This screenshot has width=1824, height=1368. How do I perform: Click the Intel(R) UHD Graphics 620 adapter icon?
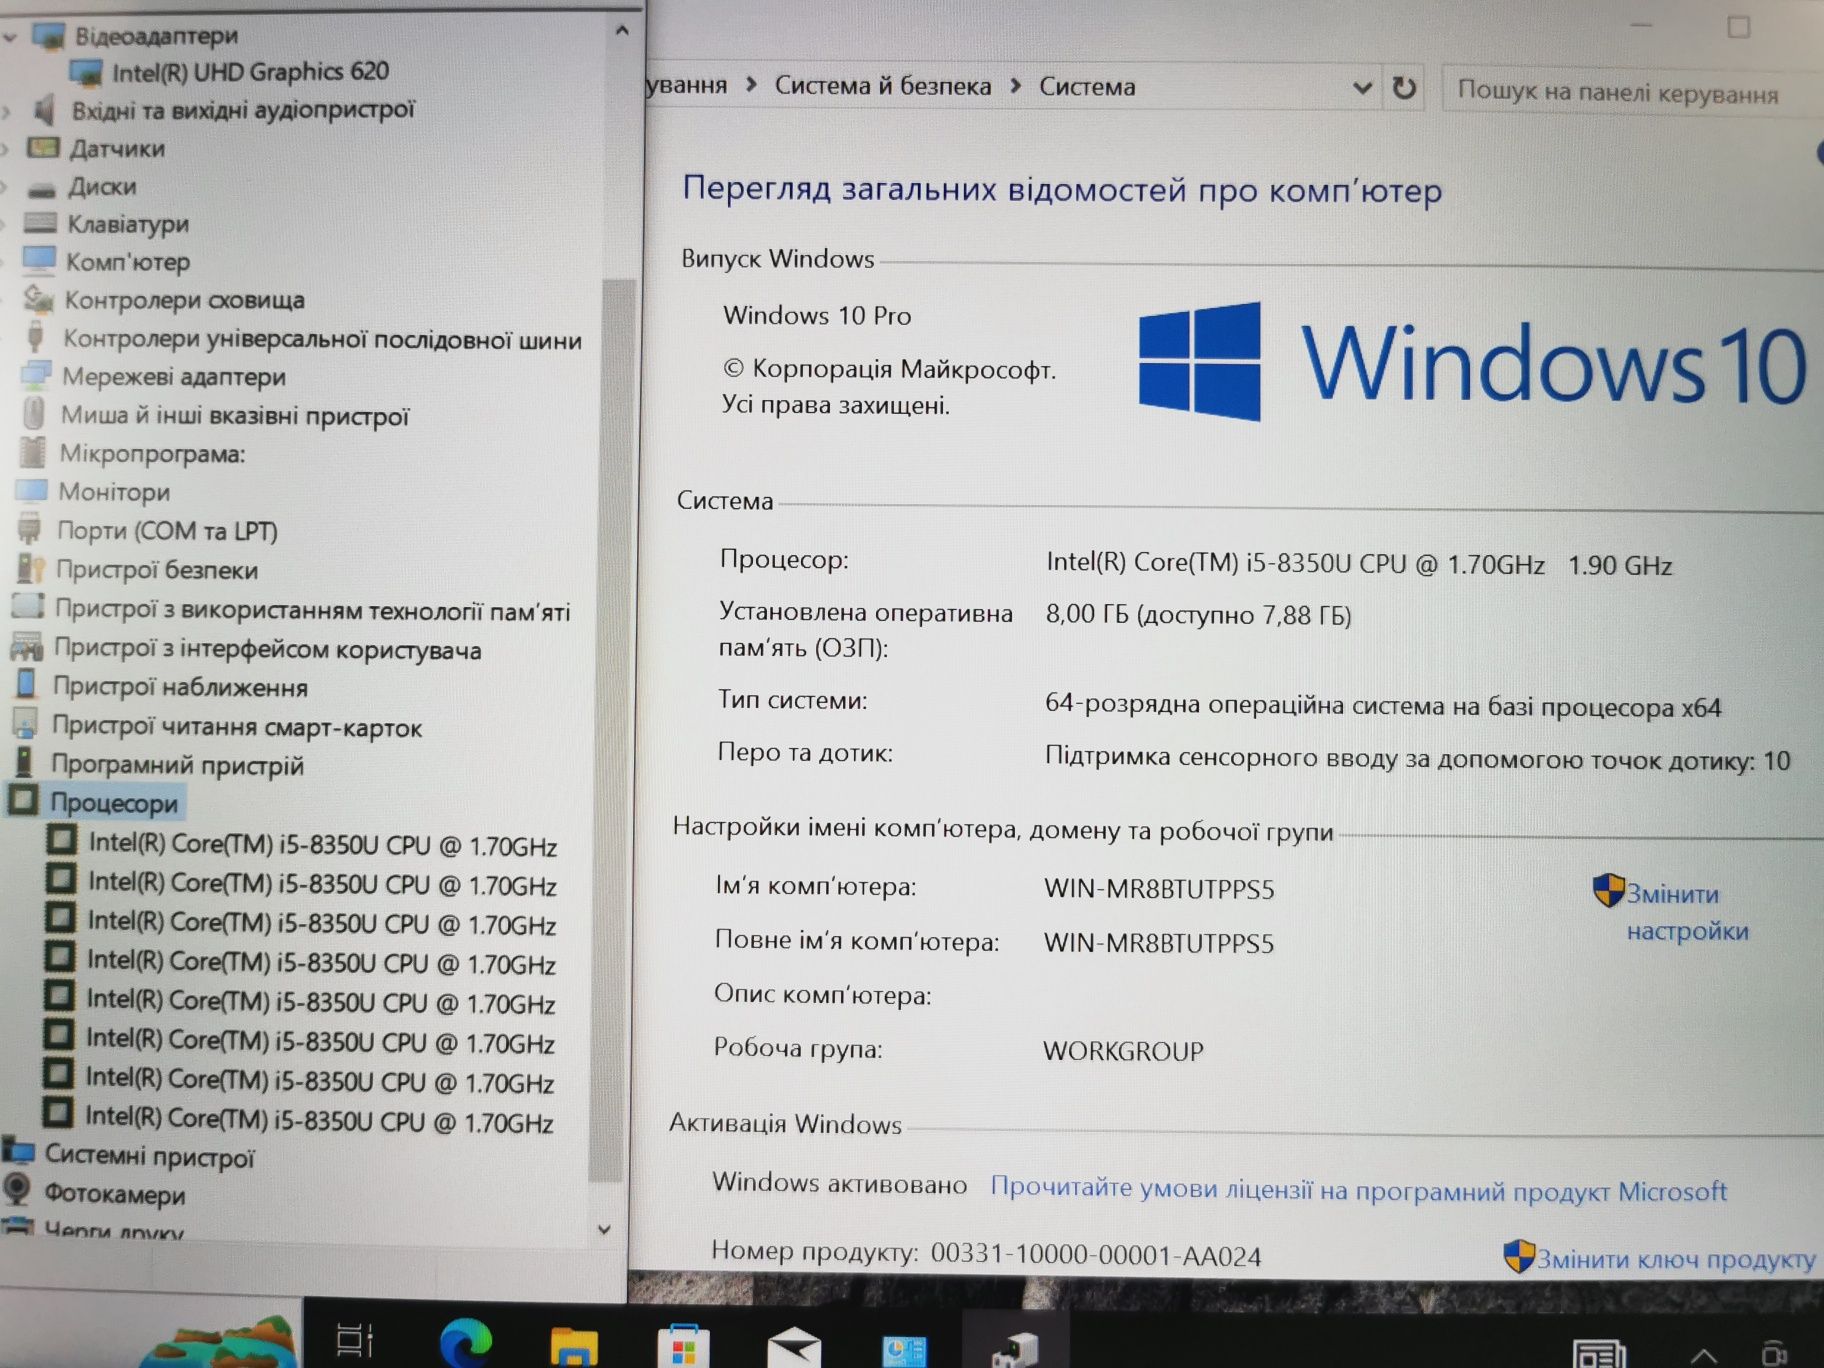[86, 72]
